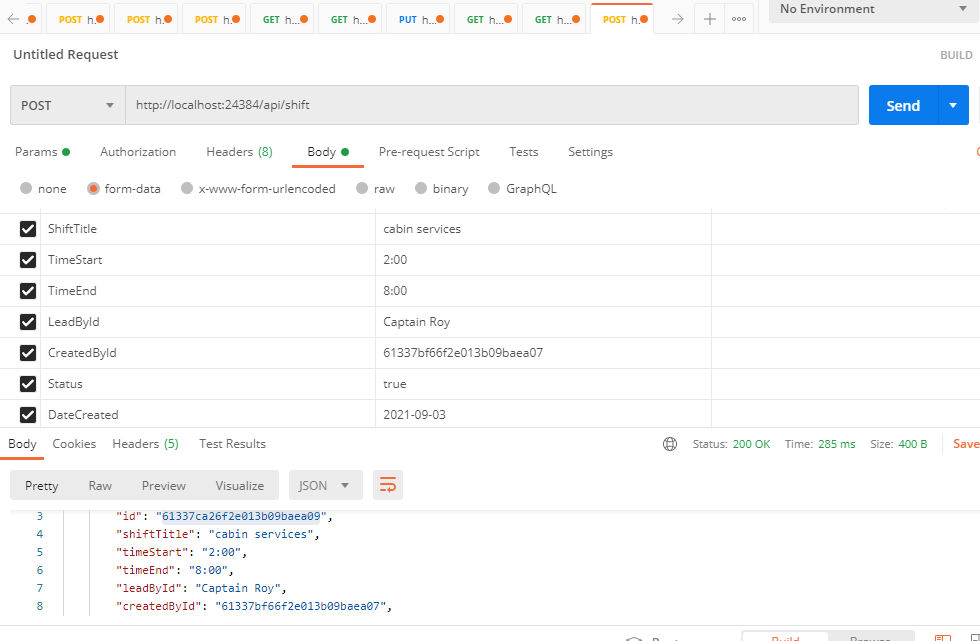
Task: Click the '8:00' value cell
Action: coord(543,291)
